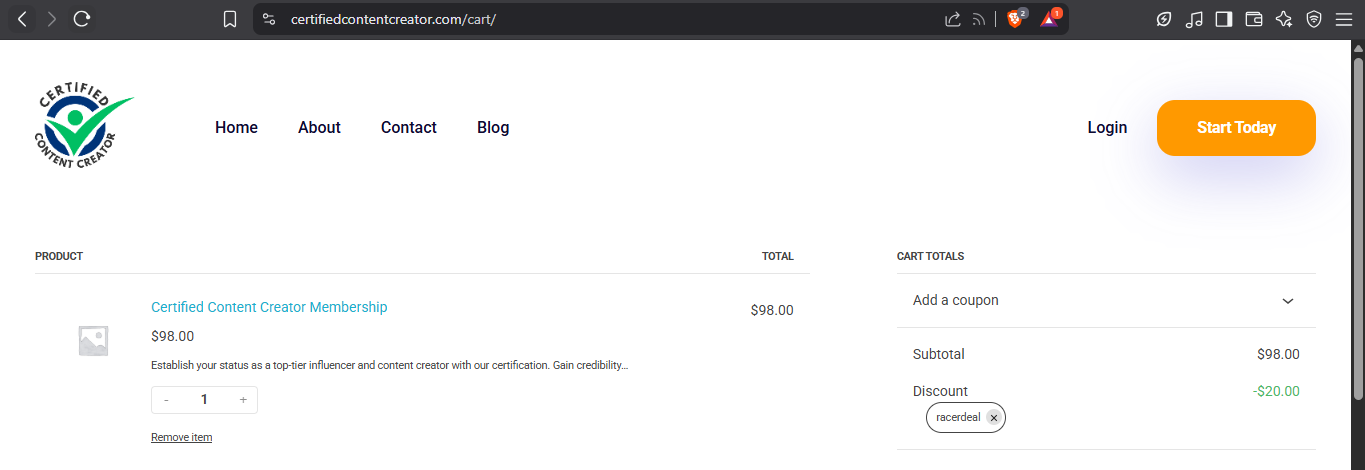
Task: Click the product placeholder image thumbnail
Action: pyautogui.click(x=93, y=341)
